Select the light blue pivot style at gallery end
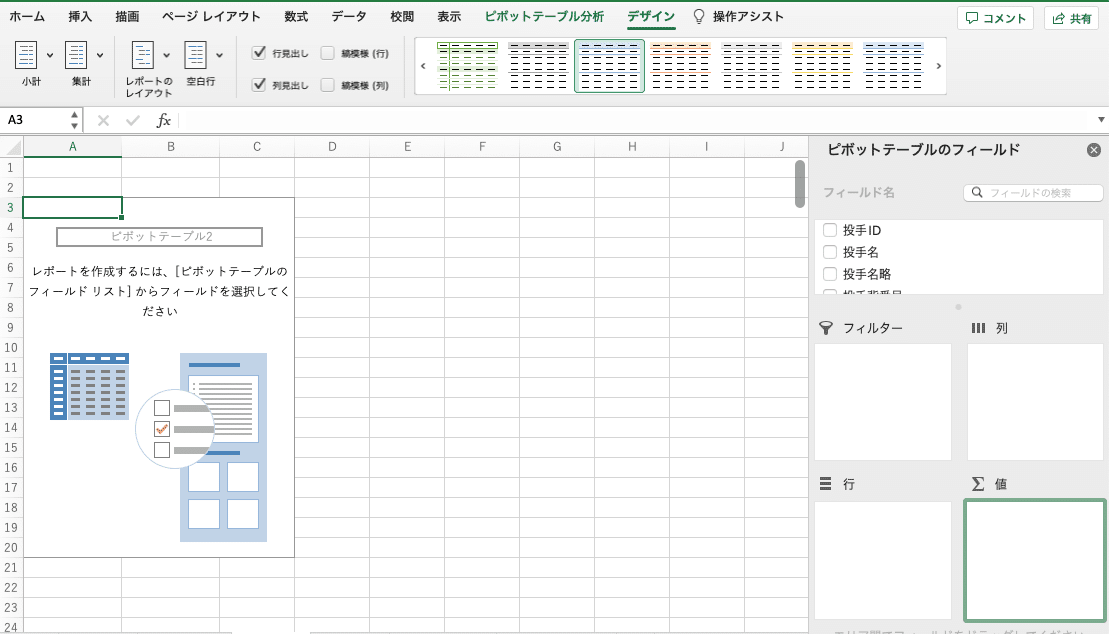Image resolution: width=1109 pixels, height=634 pixels. pos(893,66)
